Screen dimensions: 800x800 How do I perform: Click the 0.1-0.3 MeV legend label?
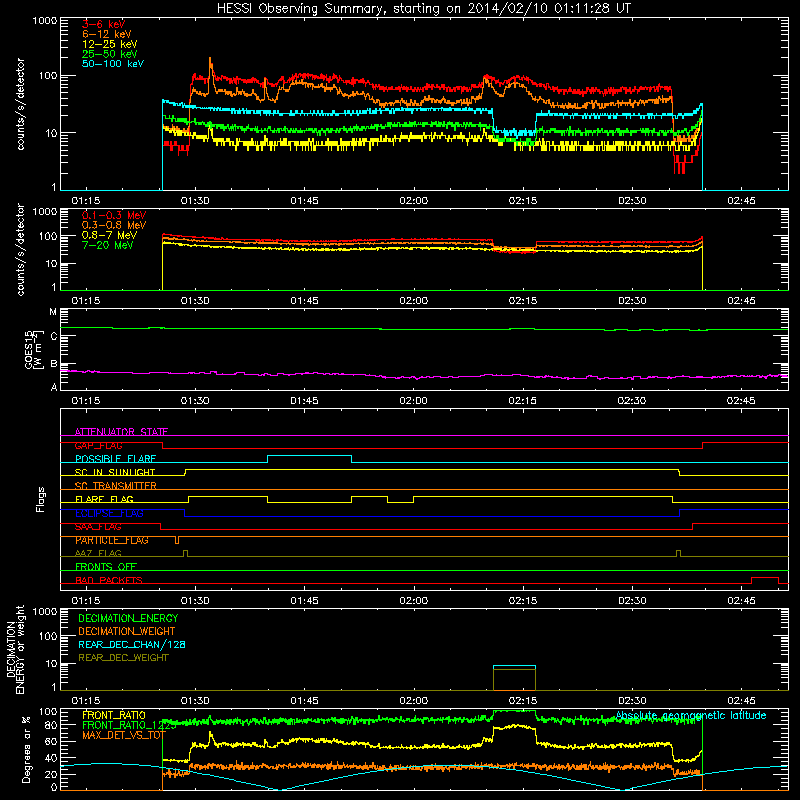(x=114, y=215)
